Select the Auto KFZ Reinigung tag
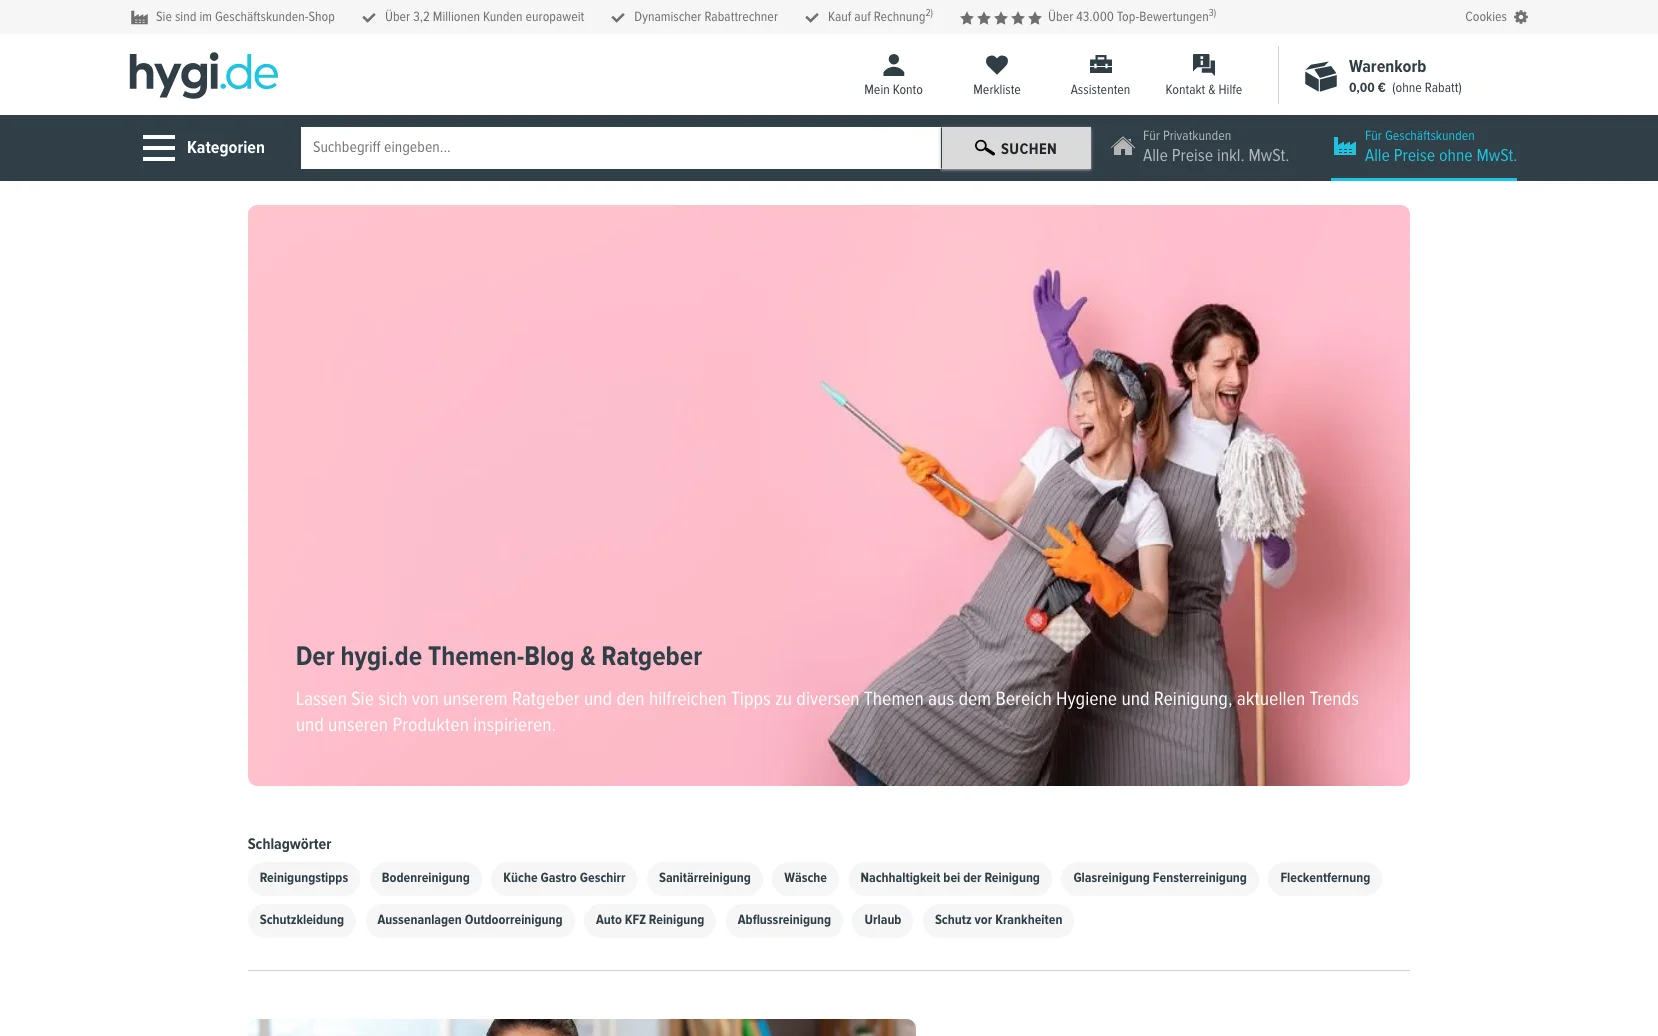 (650, 920)
